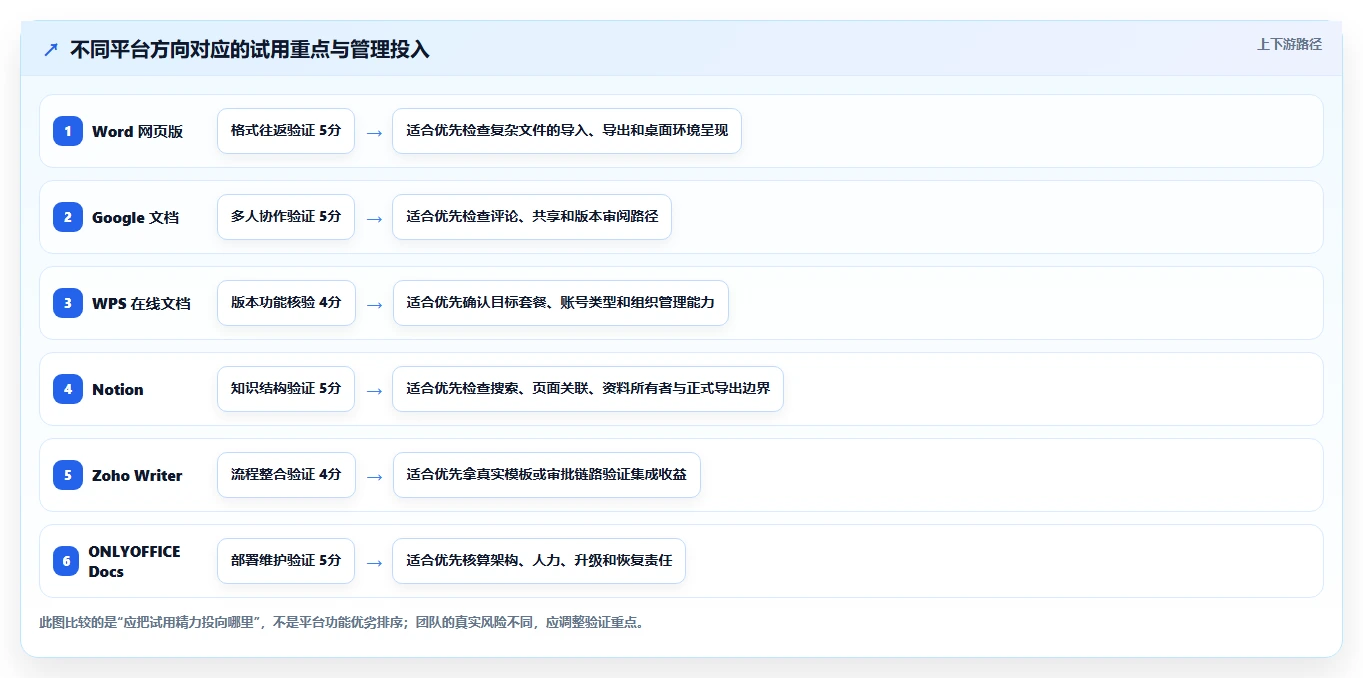Image resolution: width=1363 pixels, height=678 pixels.
Task: Select the number 6 badge for ONLYOFFICE Docs
Action: 66,561
